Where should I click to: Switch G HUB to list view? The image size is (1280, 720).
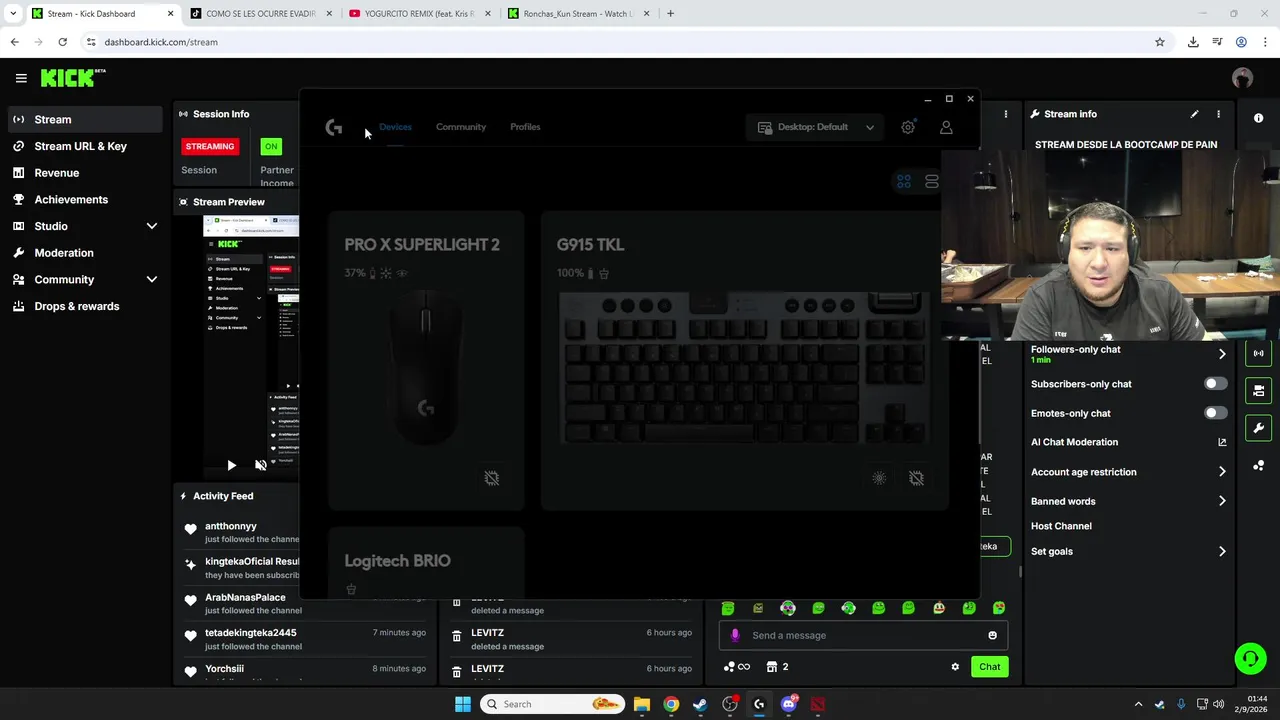click(932, 181)
